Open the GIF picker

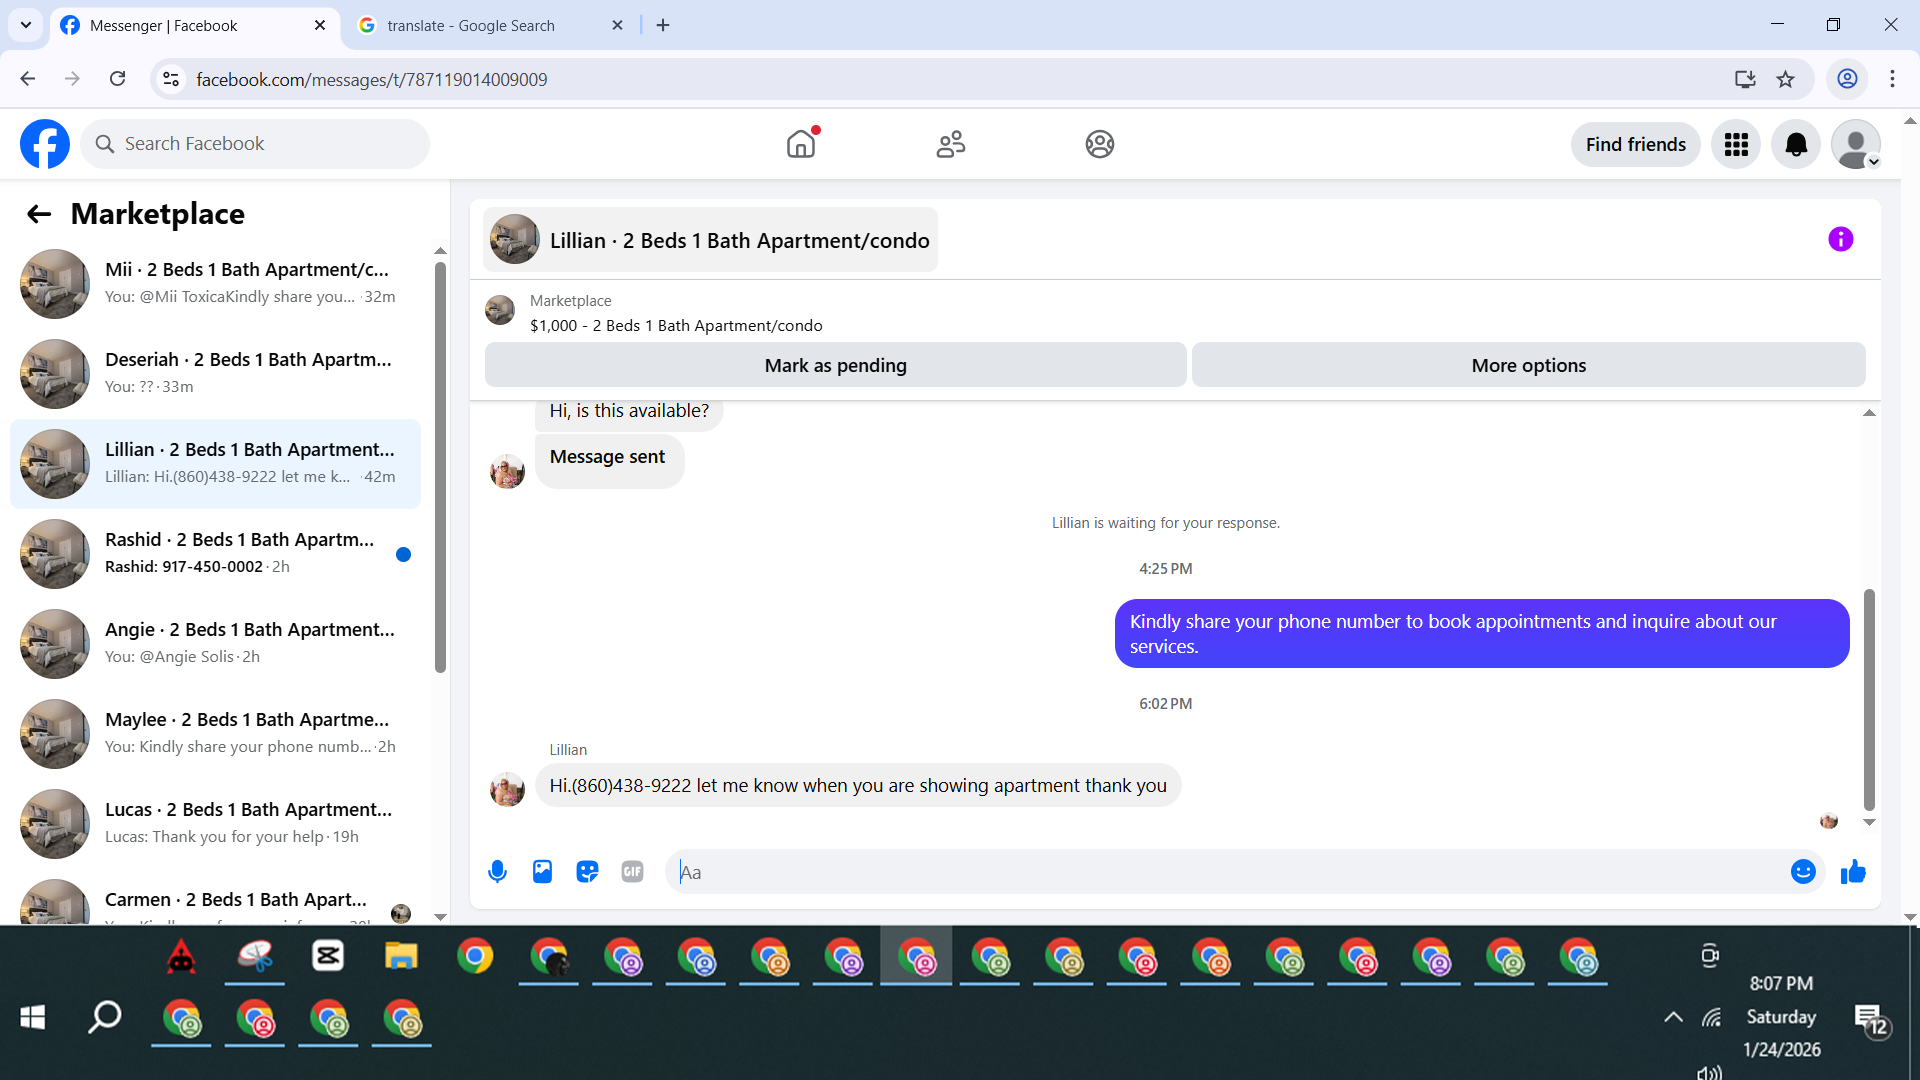coord(632,872)
